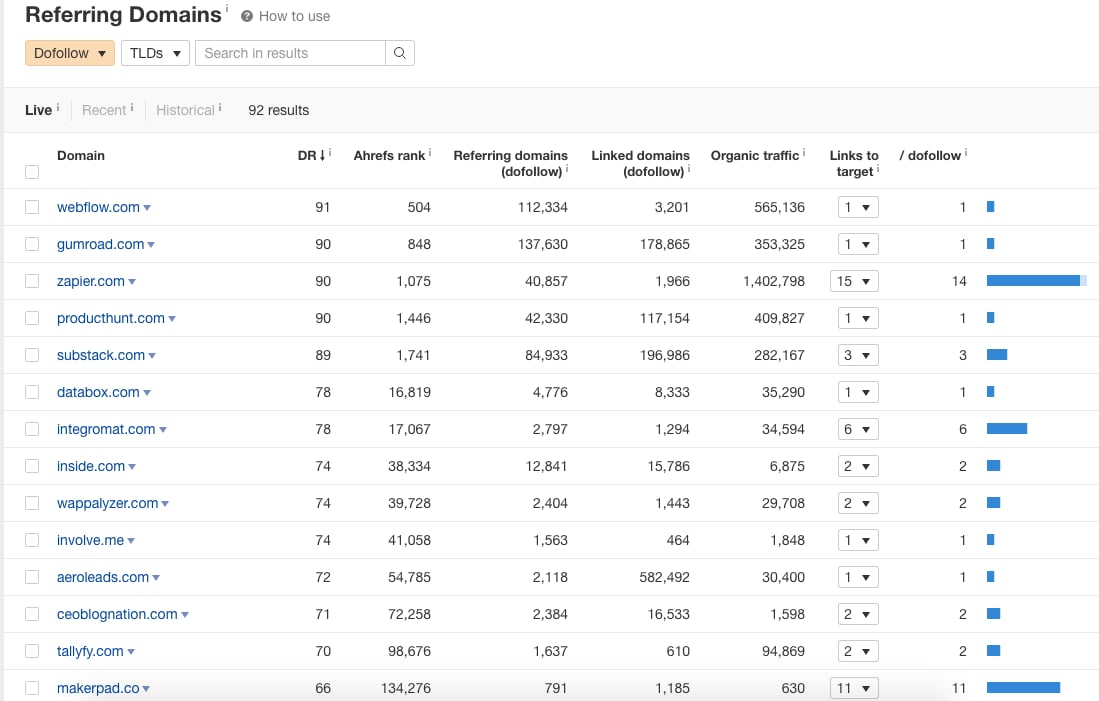The height and width of the screenshot is (701, 1099).
Task: Tick the substack.com row checkbox
Action: pos(32,355)
